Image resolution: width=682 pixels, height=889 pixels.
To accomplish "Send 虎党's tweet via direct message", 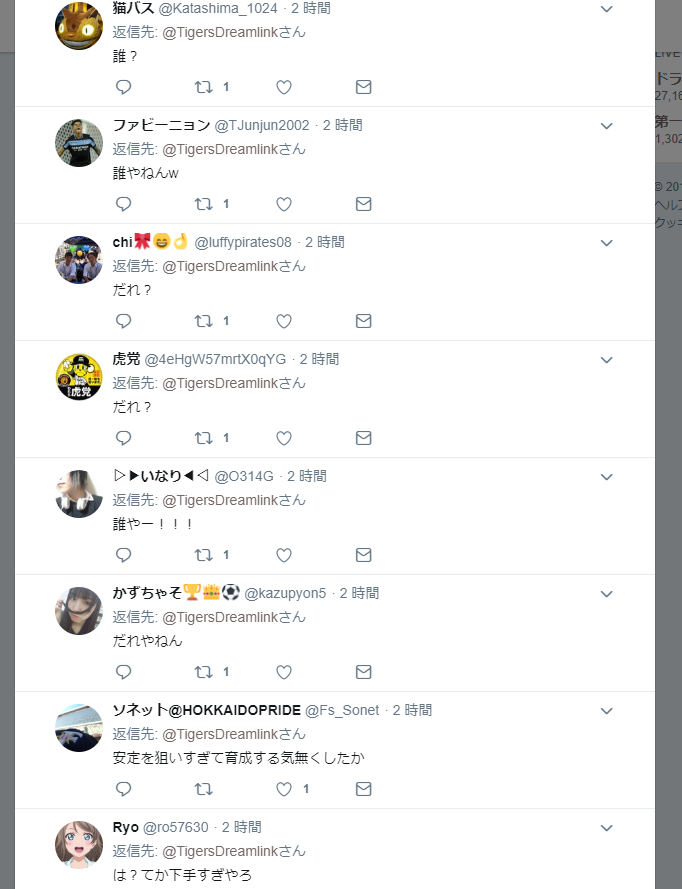I will [363, 438].
